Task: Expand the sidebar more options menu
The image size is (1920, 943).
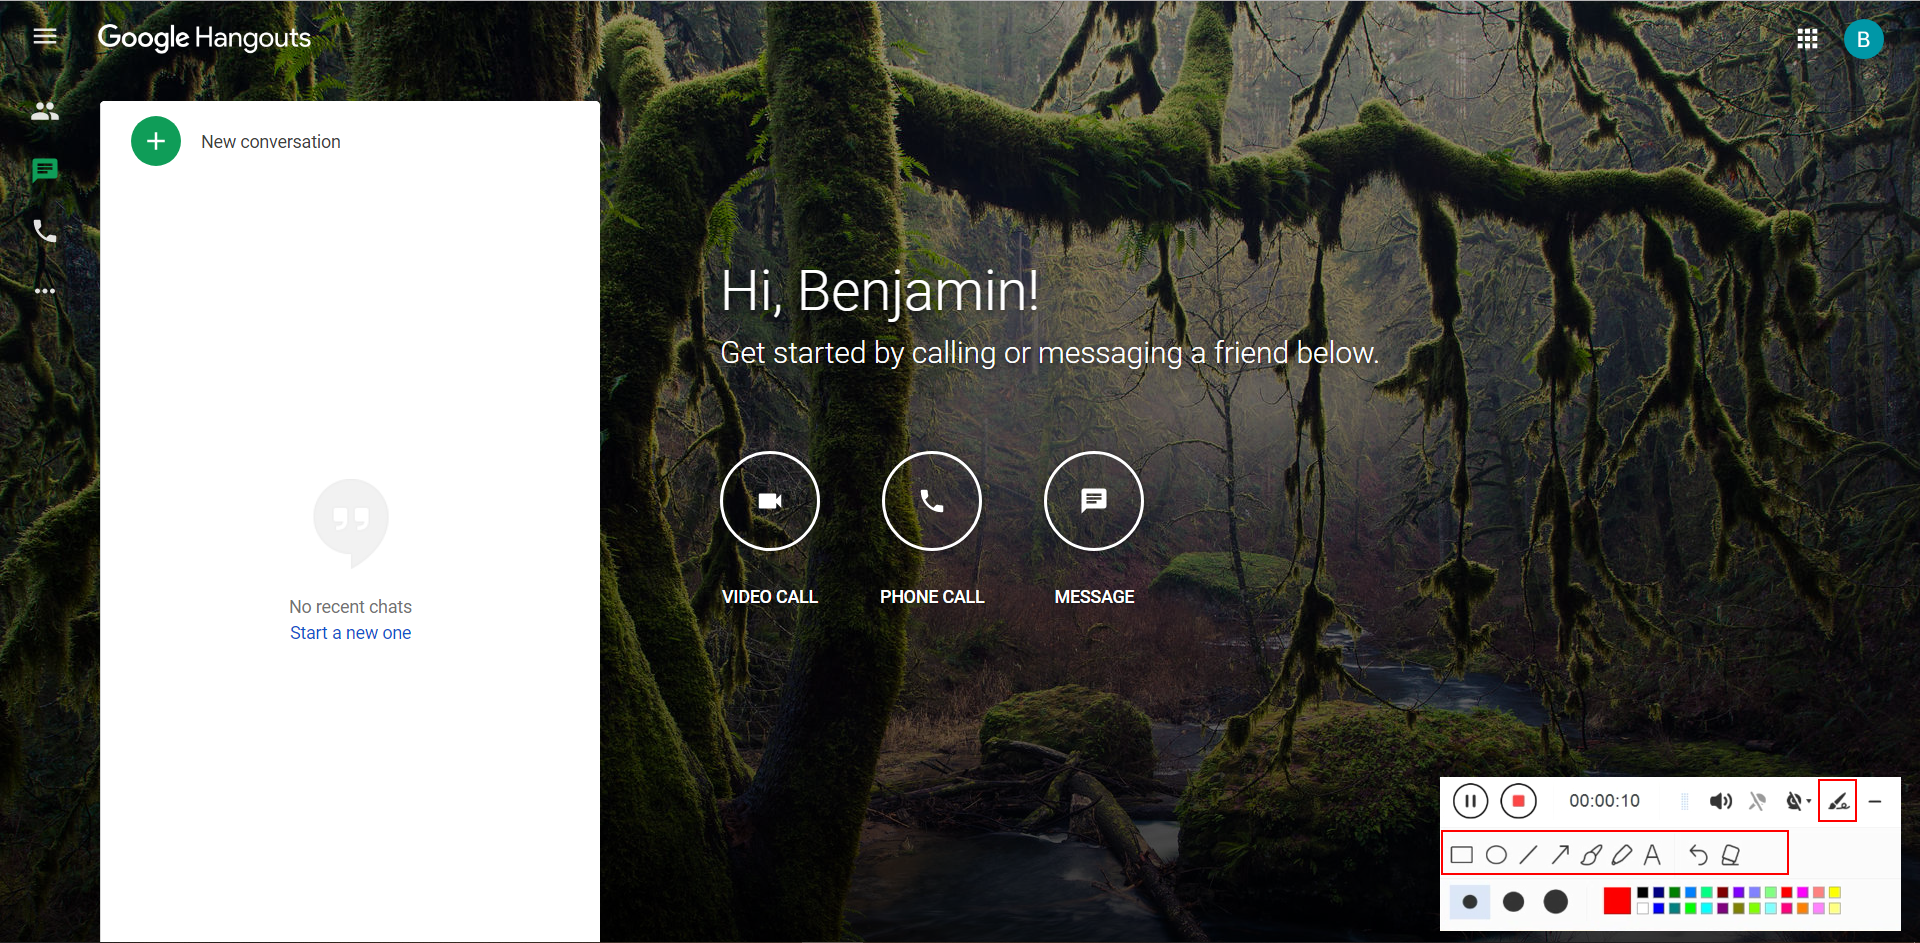Action: point(45,291)
